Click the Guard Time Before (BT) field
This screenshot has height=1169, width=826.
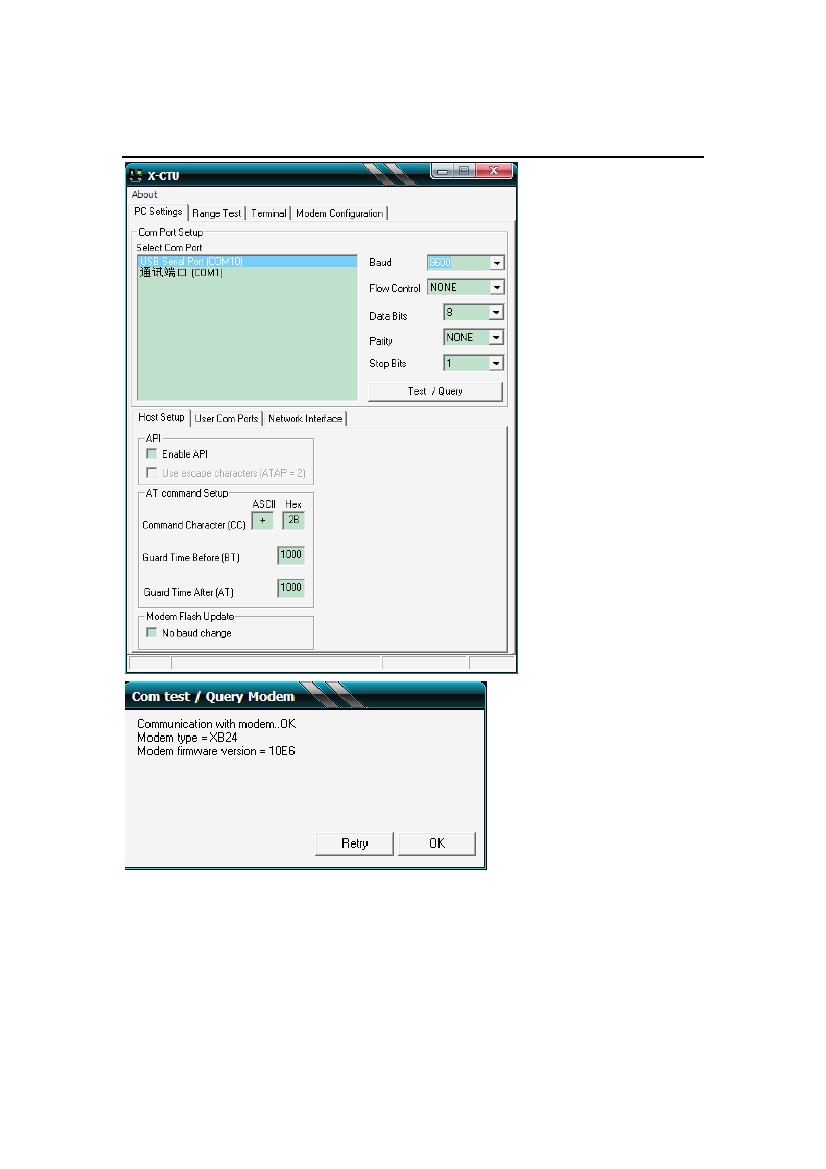click(291, 555)
